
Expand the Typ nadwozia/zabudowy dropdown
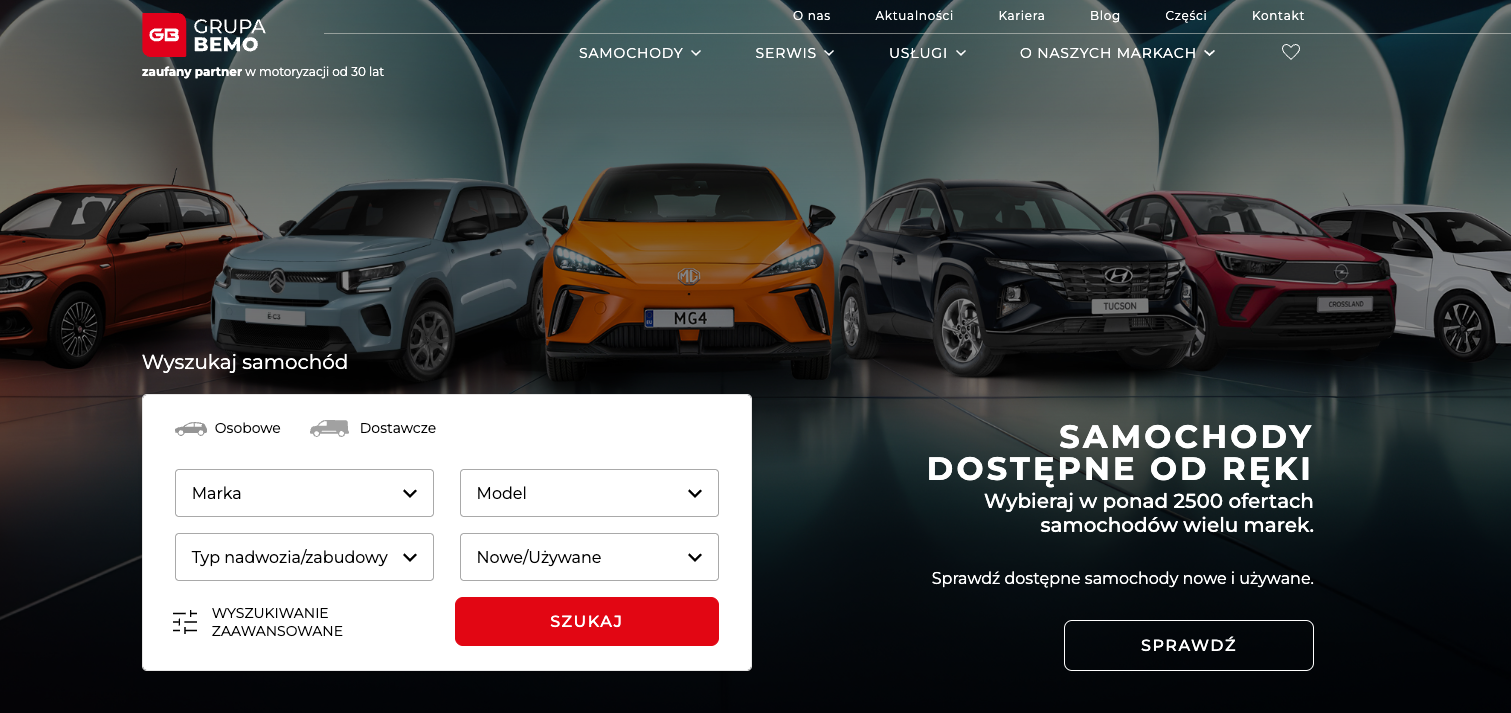pyautogui.click(x=304, y=557)
